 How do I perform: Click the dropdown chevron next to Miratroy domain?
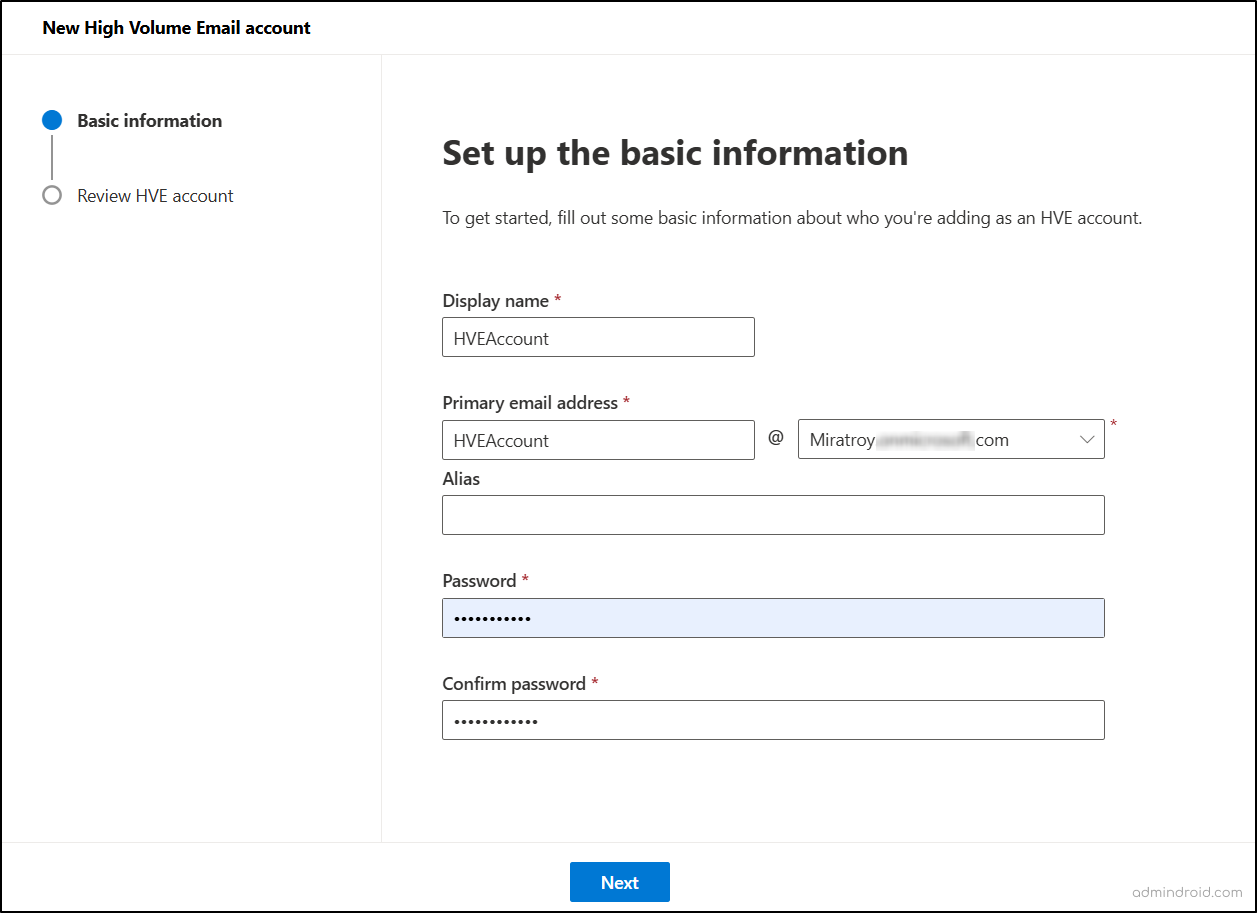tap(1087, 439)
